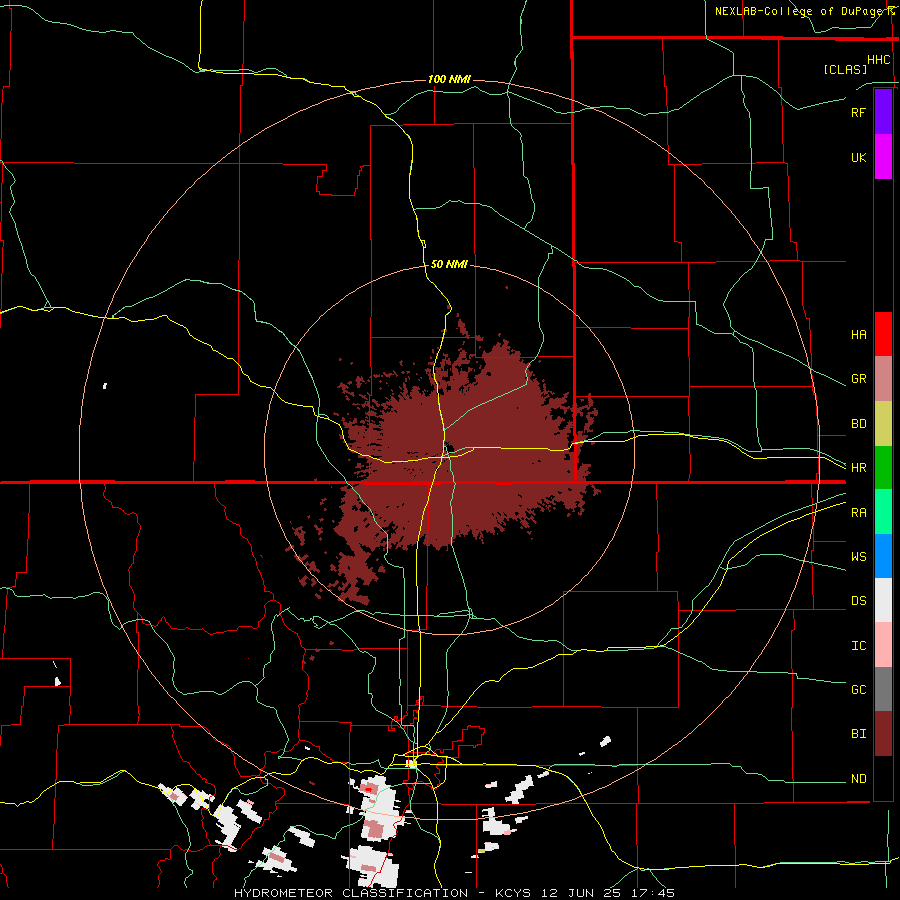This screenshot has height=900, width=900.
Task: Click the DS legend label
Action: click(858, 601)
